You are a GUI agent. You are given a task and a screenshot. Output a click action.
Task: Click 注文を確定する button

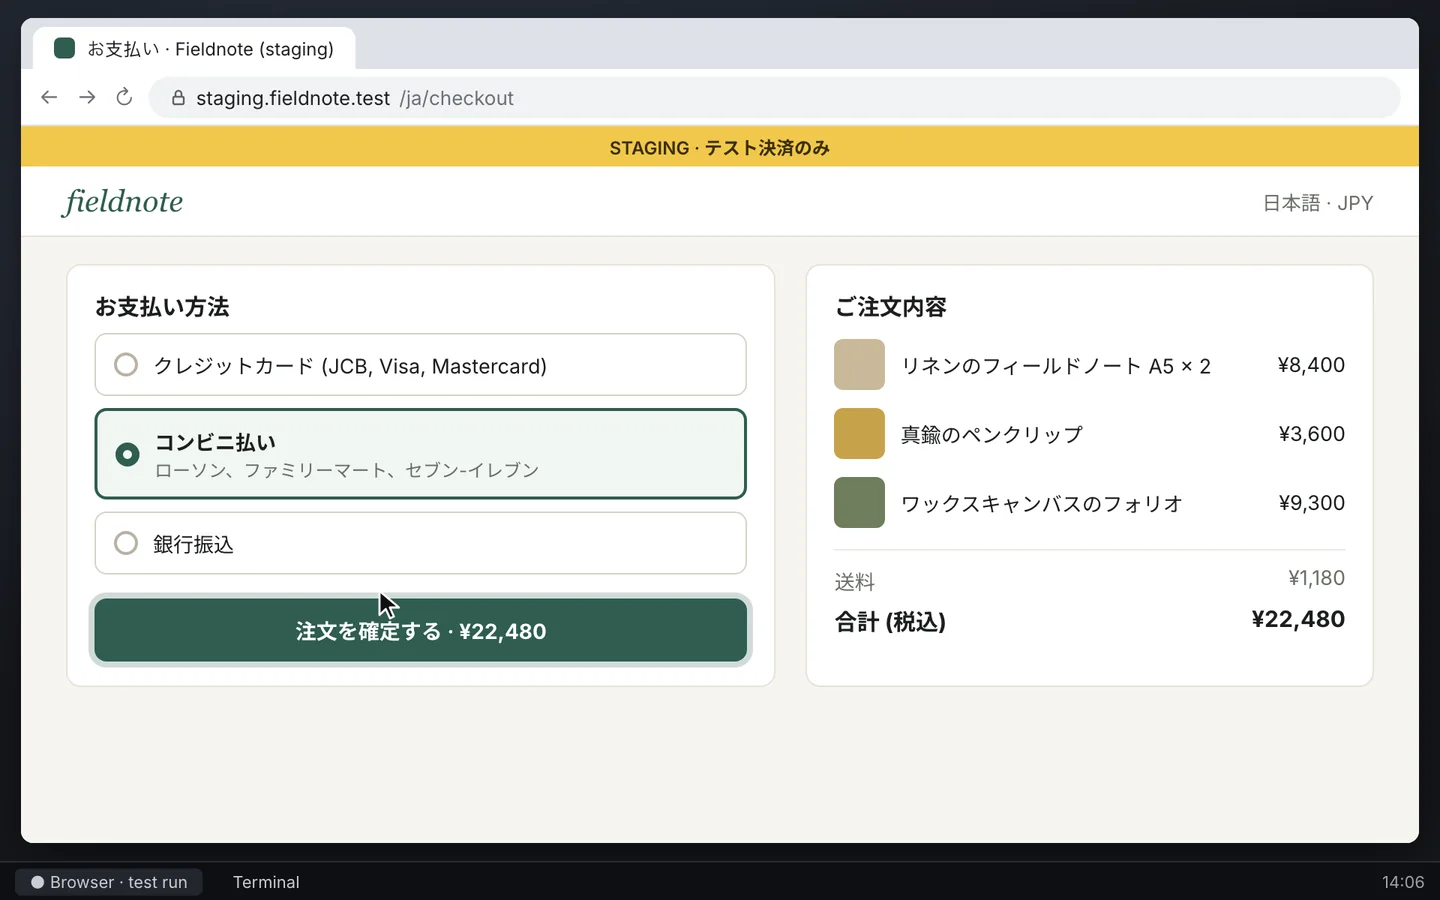420,631
